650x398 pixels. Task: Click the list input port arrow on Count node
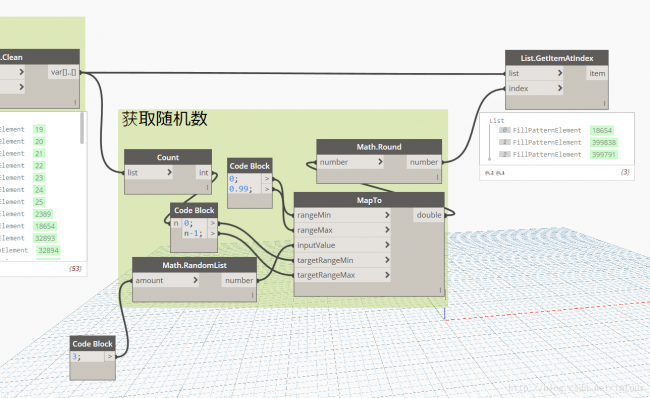click(x=169, y=172)
